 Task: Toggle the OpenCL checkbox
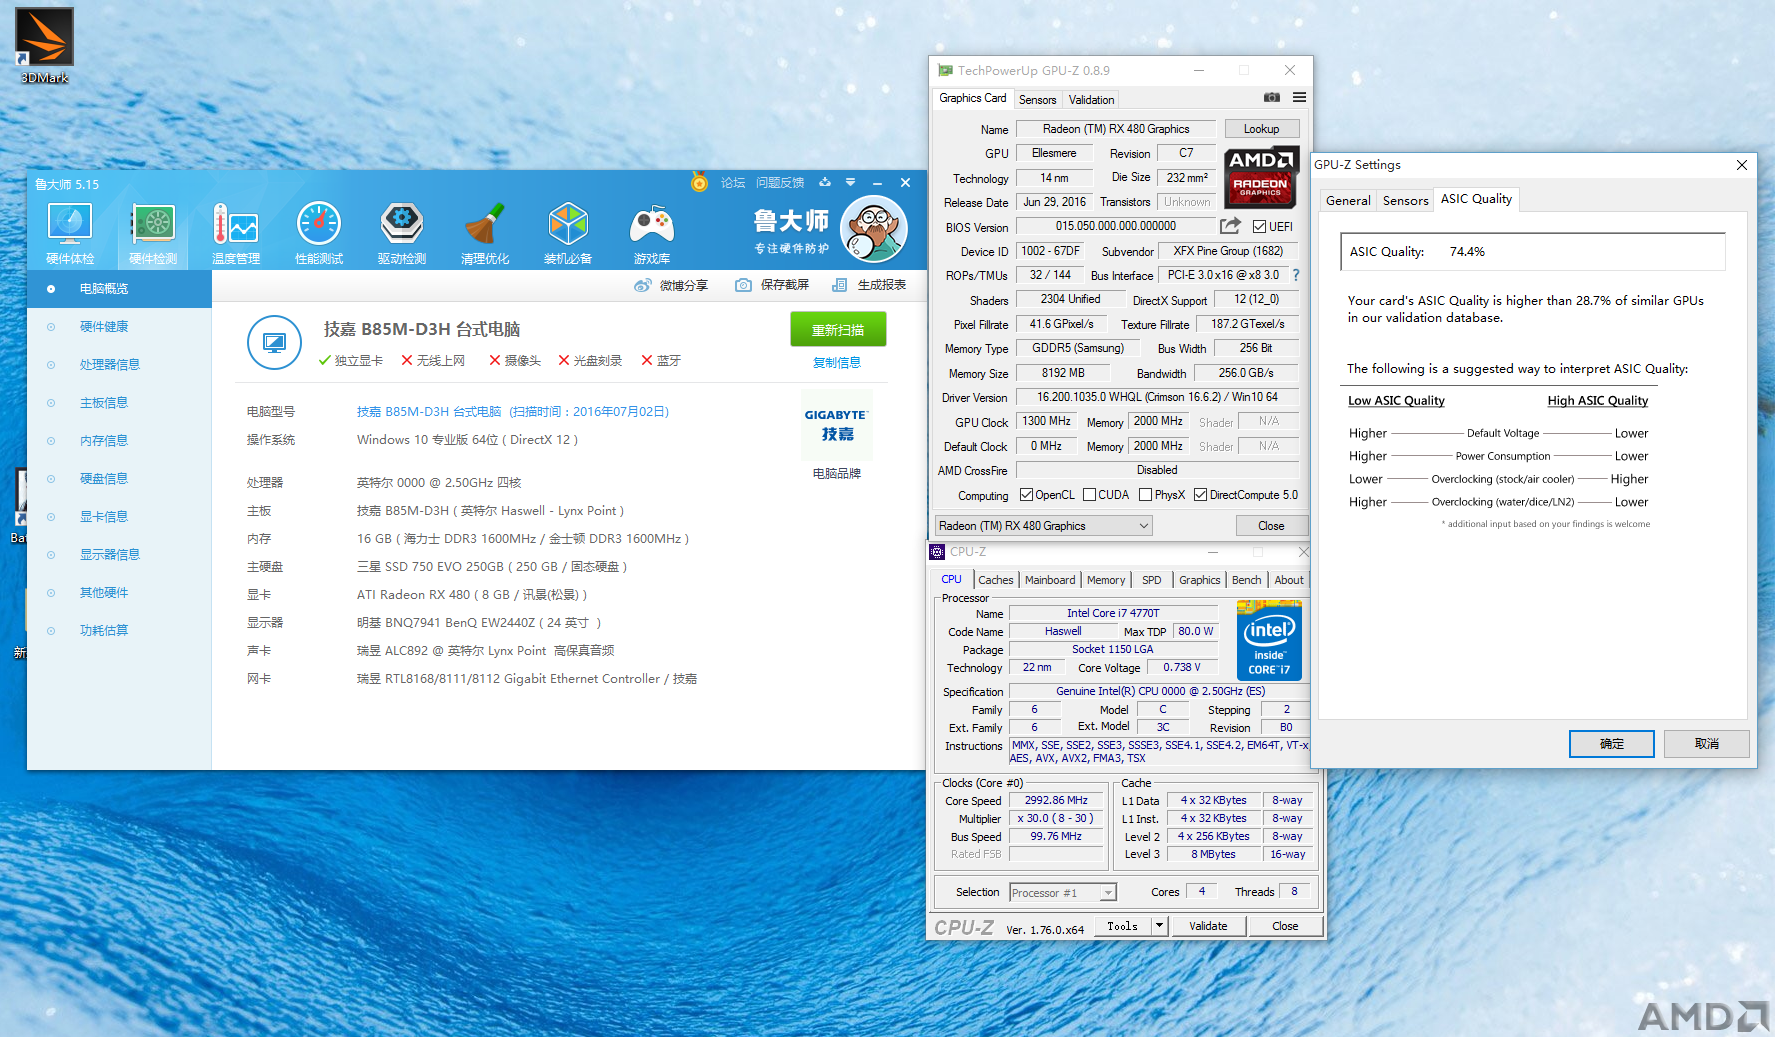(x=1026, y=495)
